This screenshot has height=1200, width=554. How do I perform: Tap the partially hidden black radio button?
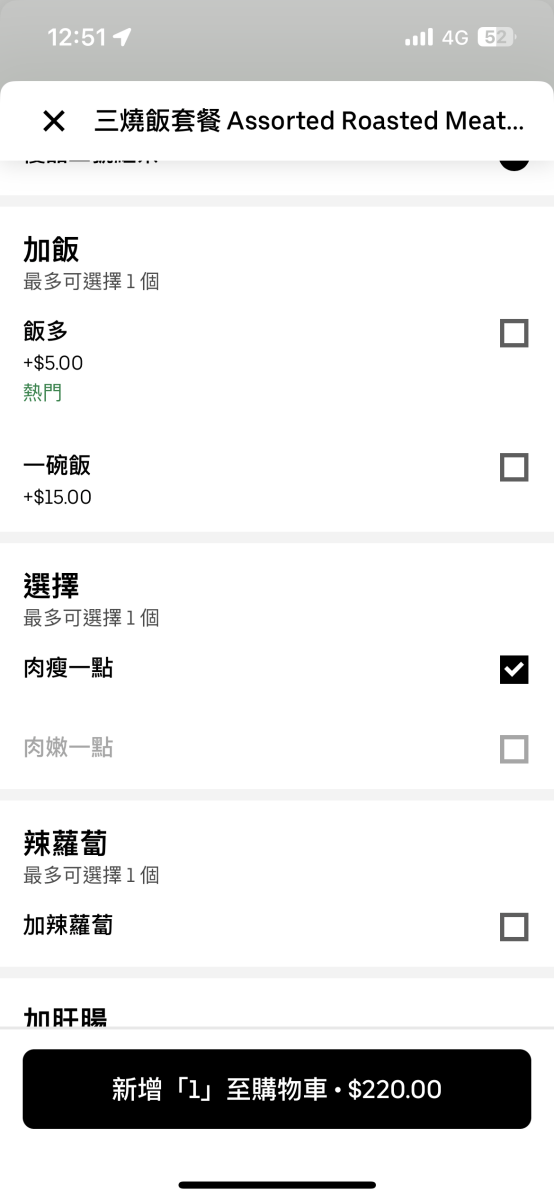pyautogui.click(x=514, y=163)
